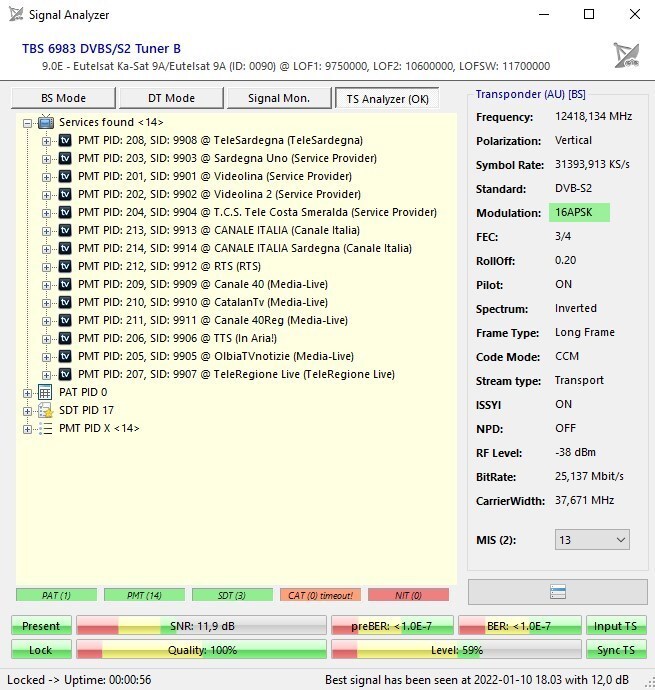Select the OlbiaTVnotizie service row

point(216,356)
